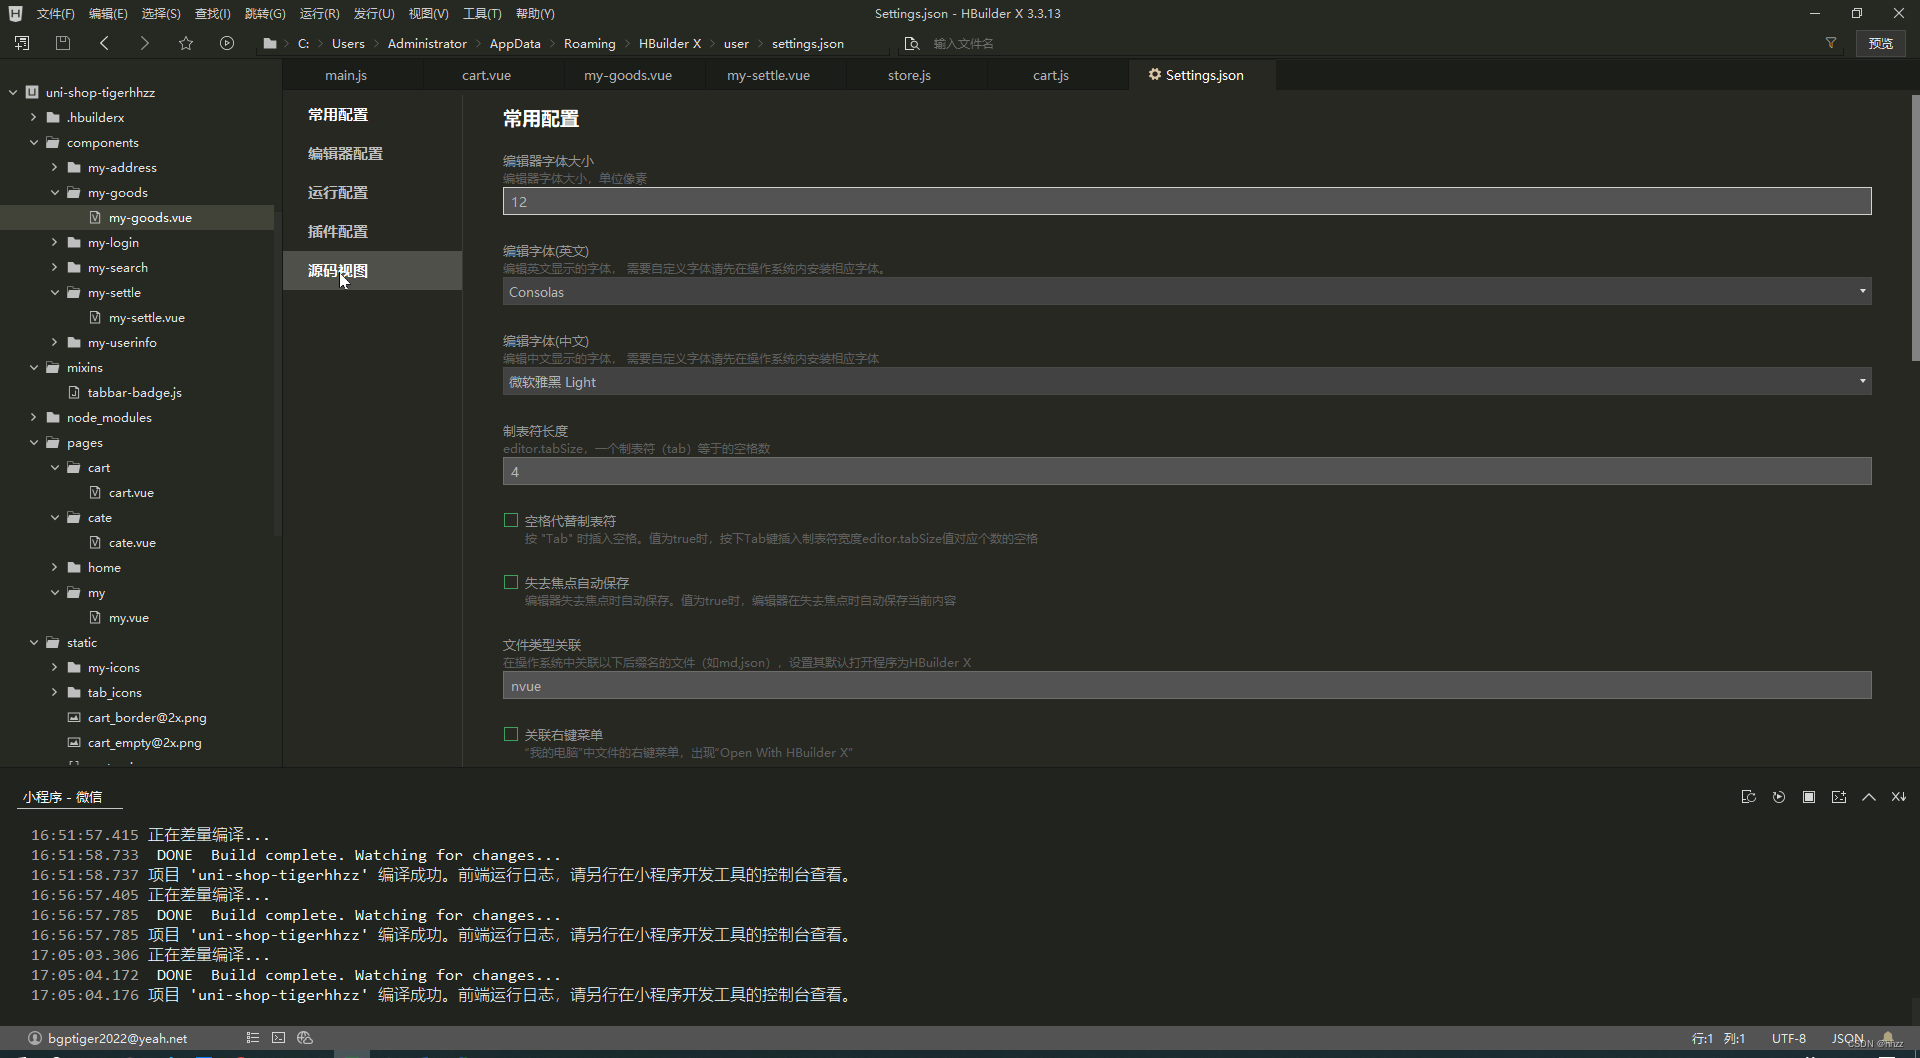This screenshot has height=1058, width=1920.
Task: Click the recompile refresh icon in console
Action: [x=1748, y=797]
